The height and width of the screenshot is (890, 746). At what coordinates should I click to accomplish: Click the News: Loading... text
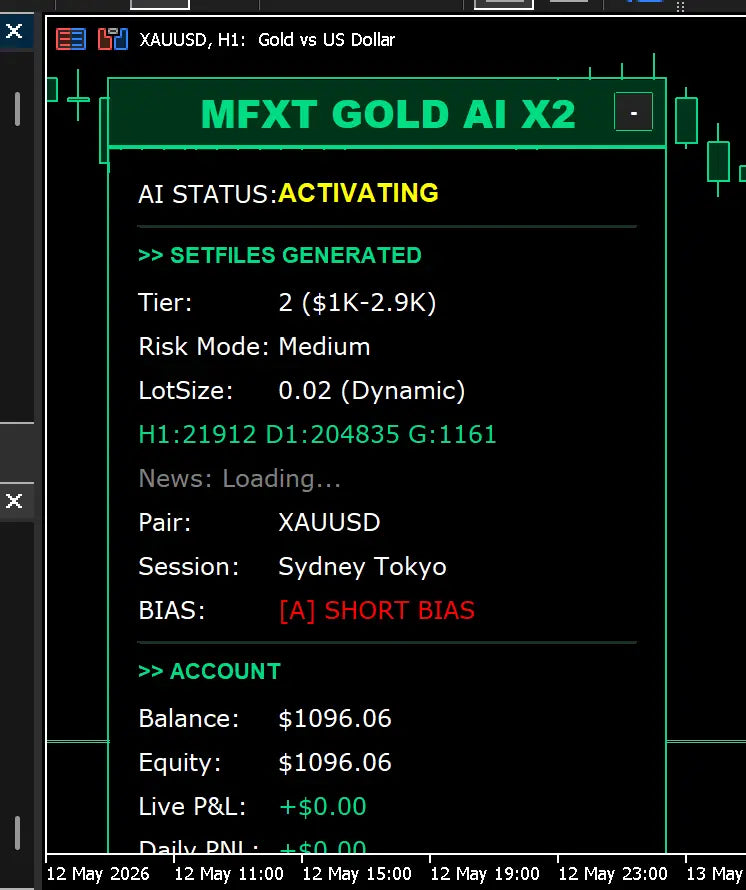coord(240,478)
